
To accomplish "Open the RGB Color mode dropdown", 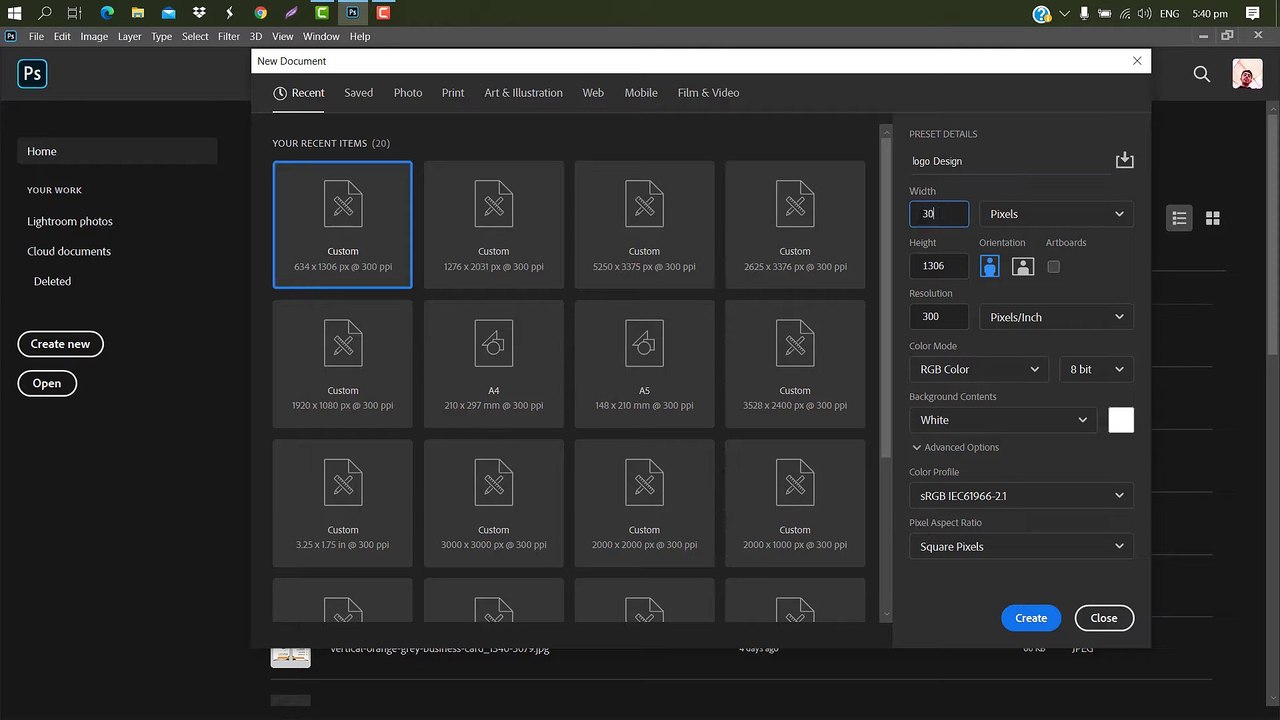I will point(979,369).
